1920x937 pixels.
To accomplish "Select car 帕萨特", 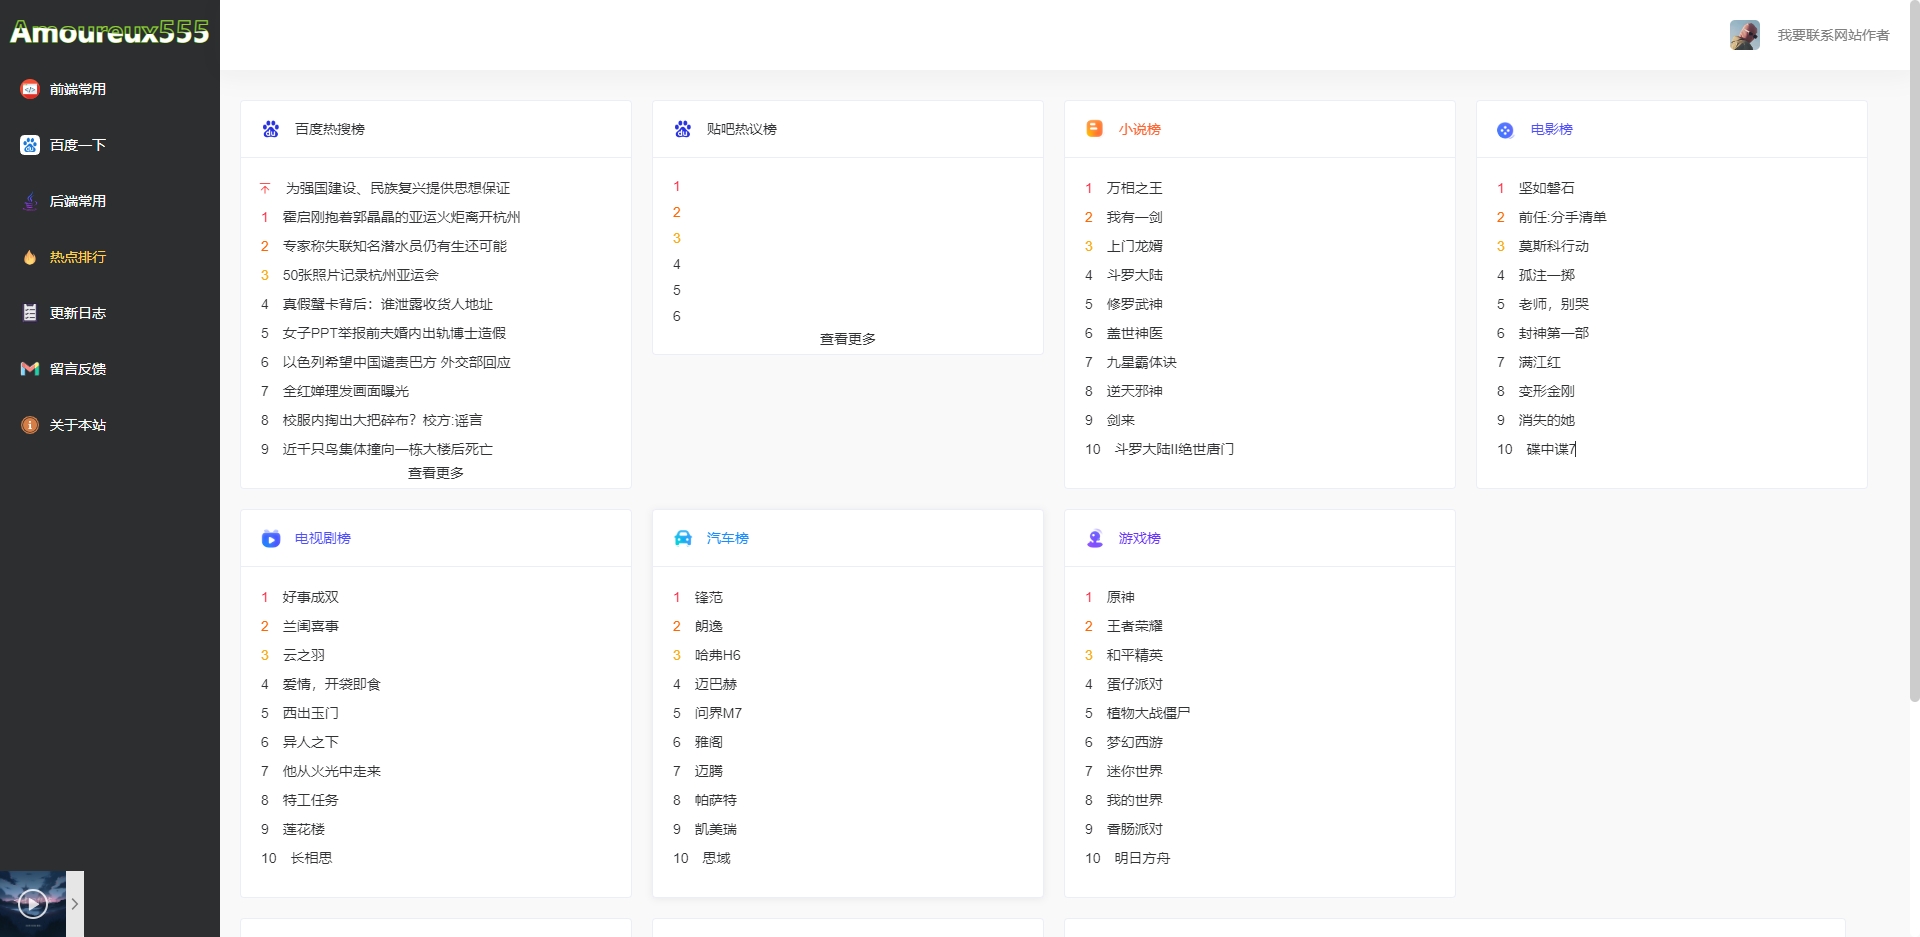I will point(716,800).
